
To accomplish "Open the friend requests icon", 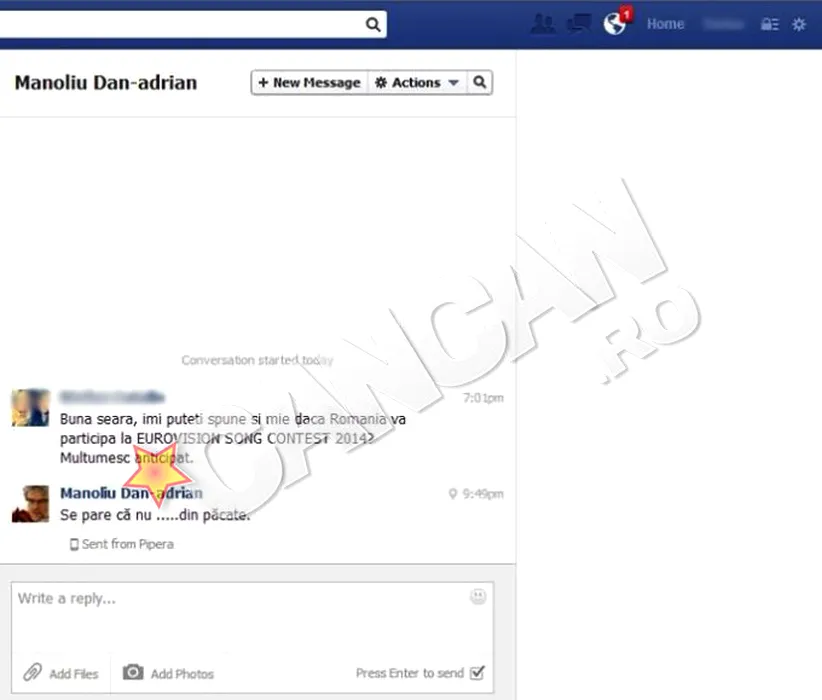I will [x=543, y=24].
